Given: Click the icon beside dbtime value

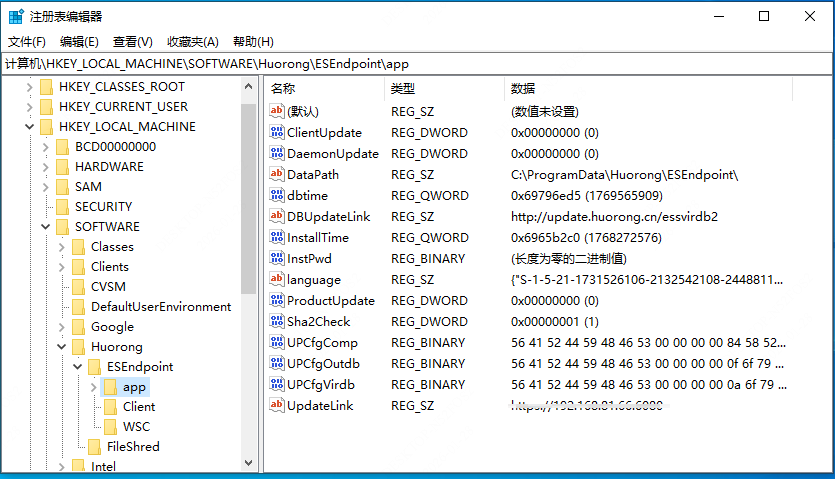Looking at the screenshot, I should [276, 195].
